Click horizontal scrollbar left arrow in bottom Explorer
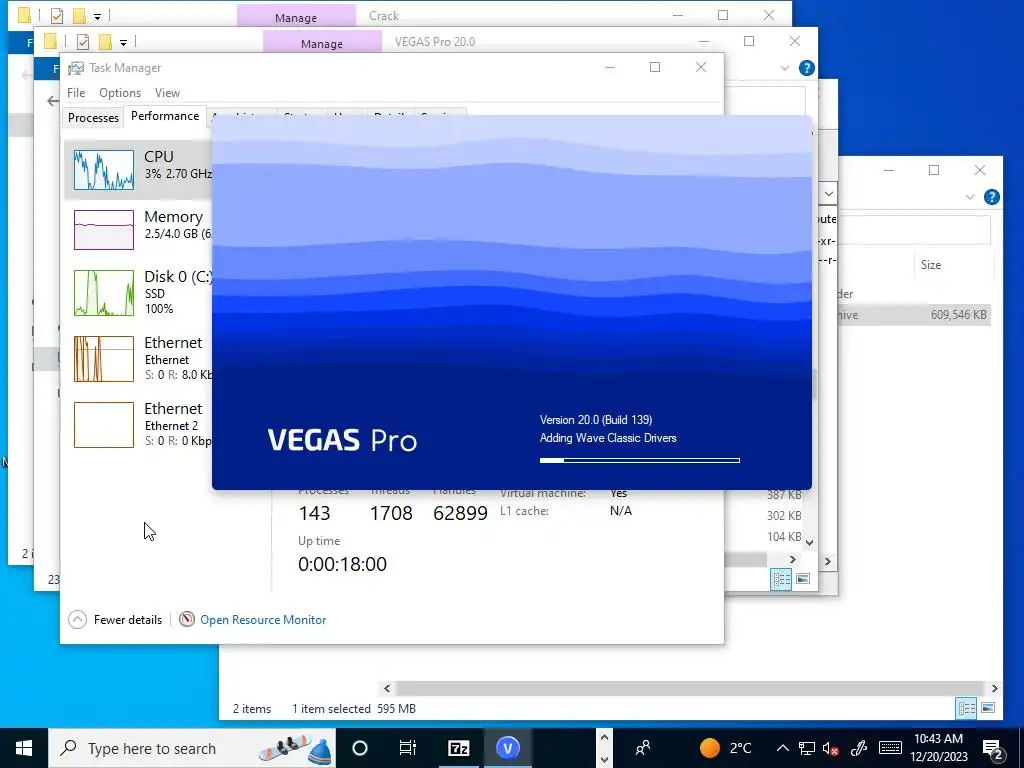Image resolution: width=1024 pixels, height=768 pixels. [387, 688]
